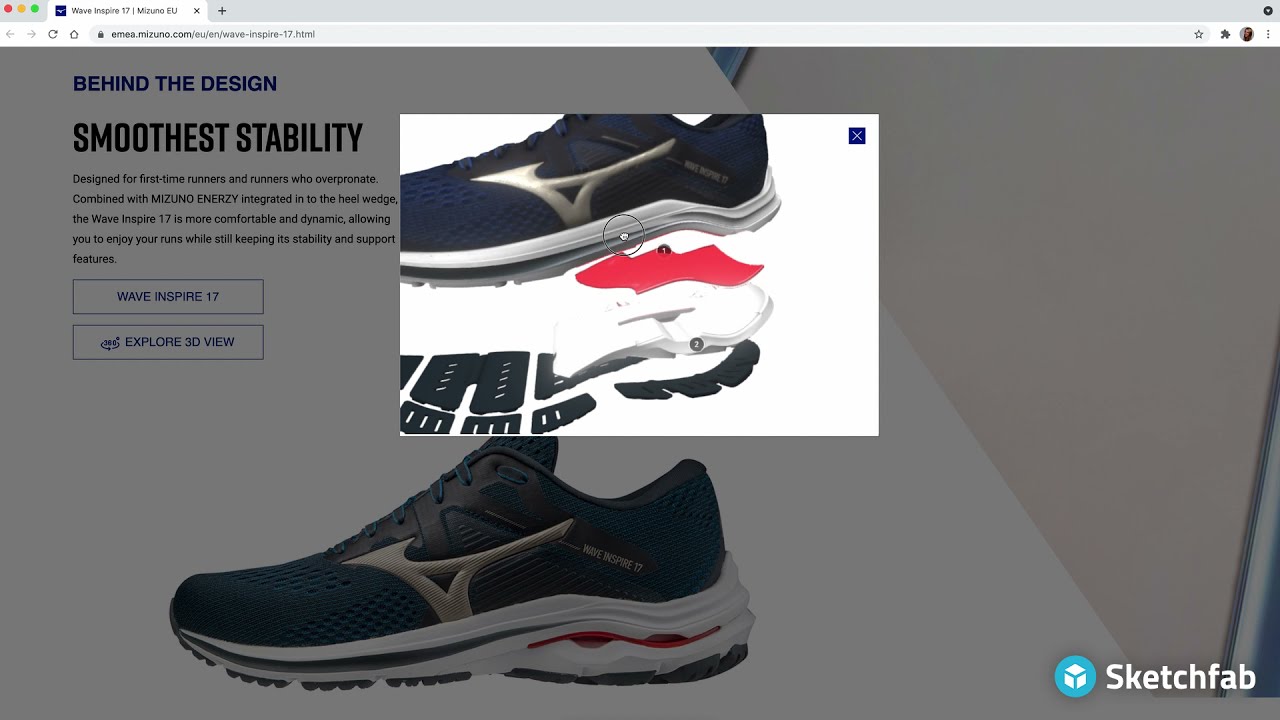The height and width of the screenshot is (720, 1280).
Task: Click the browser back arrow
Action: pyautogui.click(x=11, y=34)
